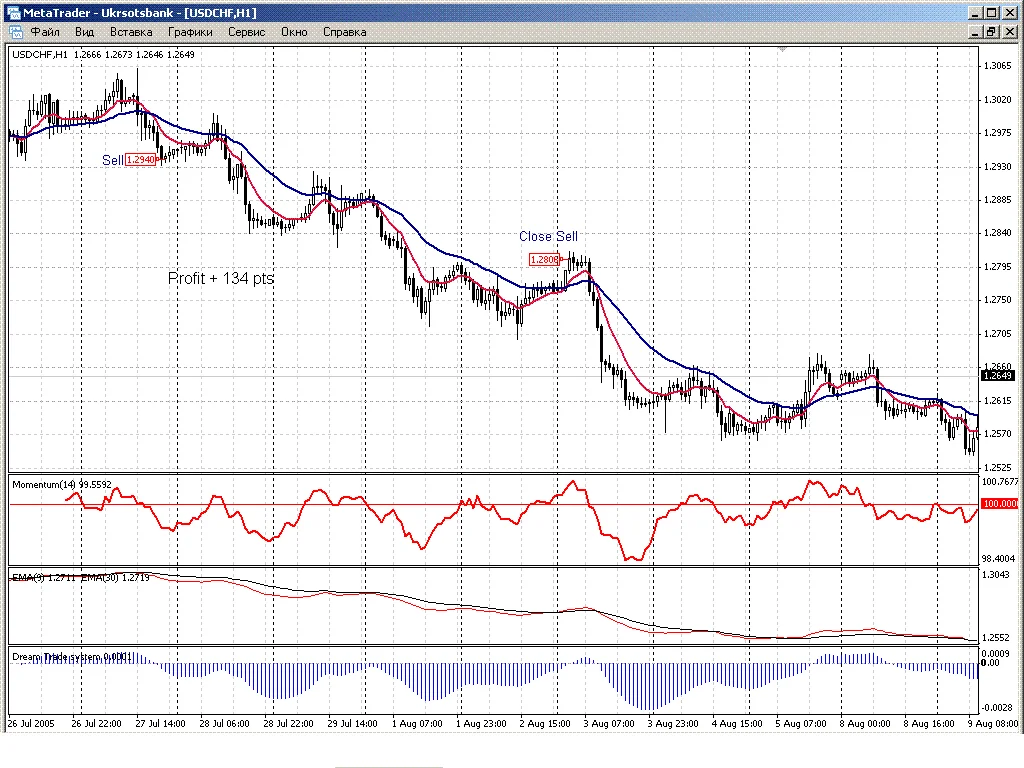This screenshot has height=768, width=1024.
Task: Select the 1.2806 Close Sell price tag
Action: pos(544,259)
